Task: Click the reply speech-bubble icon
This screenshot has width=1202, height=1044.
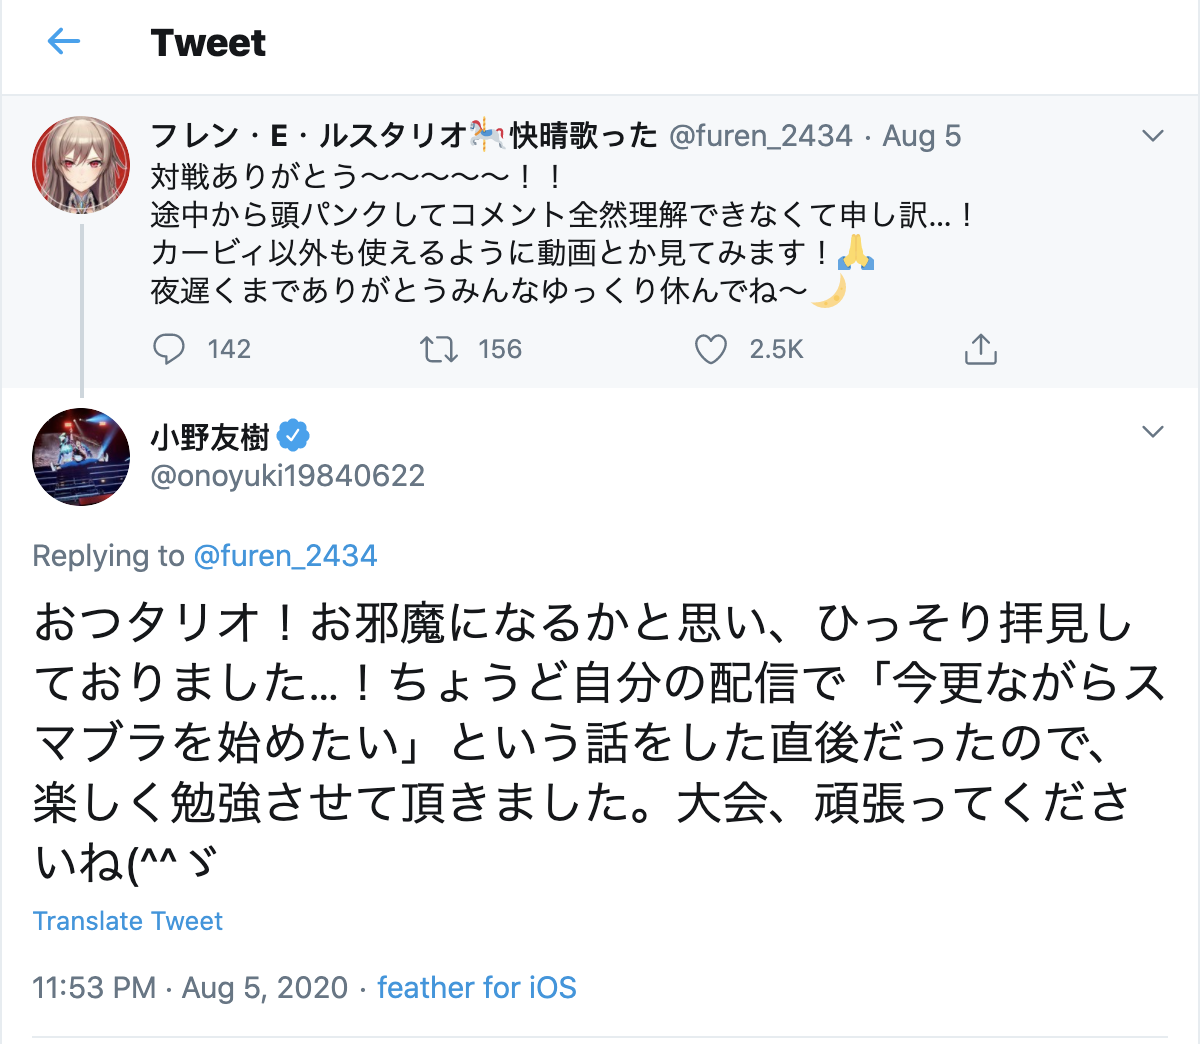Action: 169,349
